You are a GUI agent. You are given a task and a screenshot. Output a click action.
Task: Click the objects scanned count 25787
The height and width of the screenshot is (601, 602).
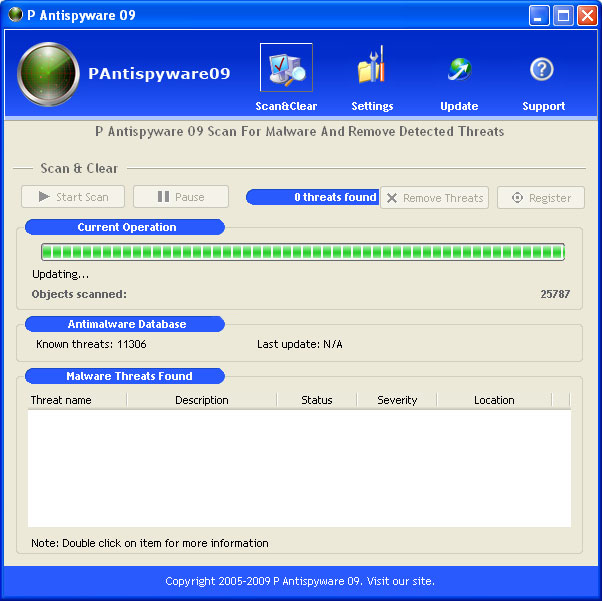pyautogui.click(x=555, y=294)
